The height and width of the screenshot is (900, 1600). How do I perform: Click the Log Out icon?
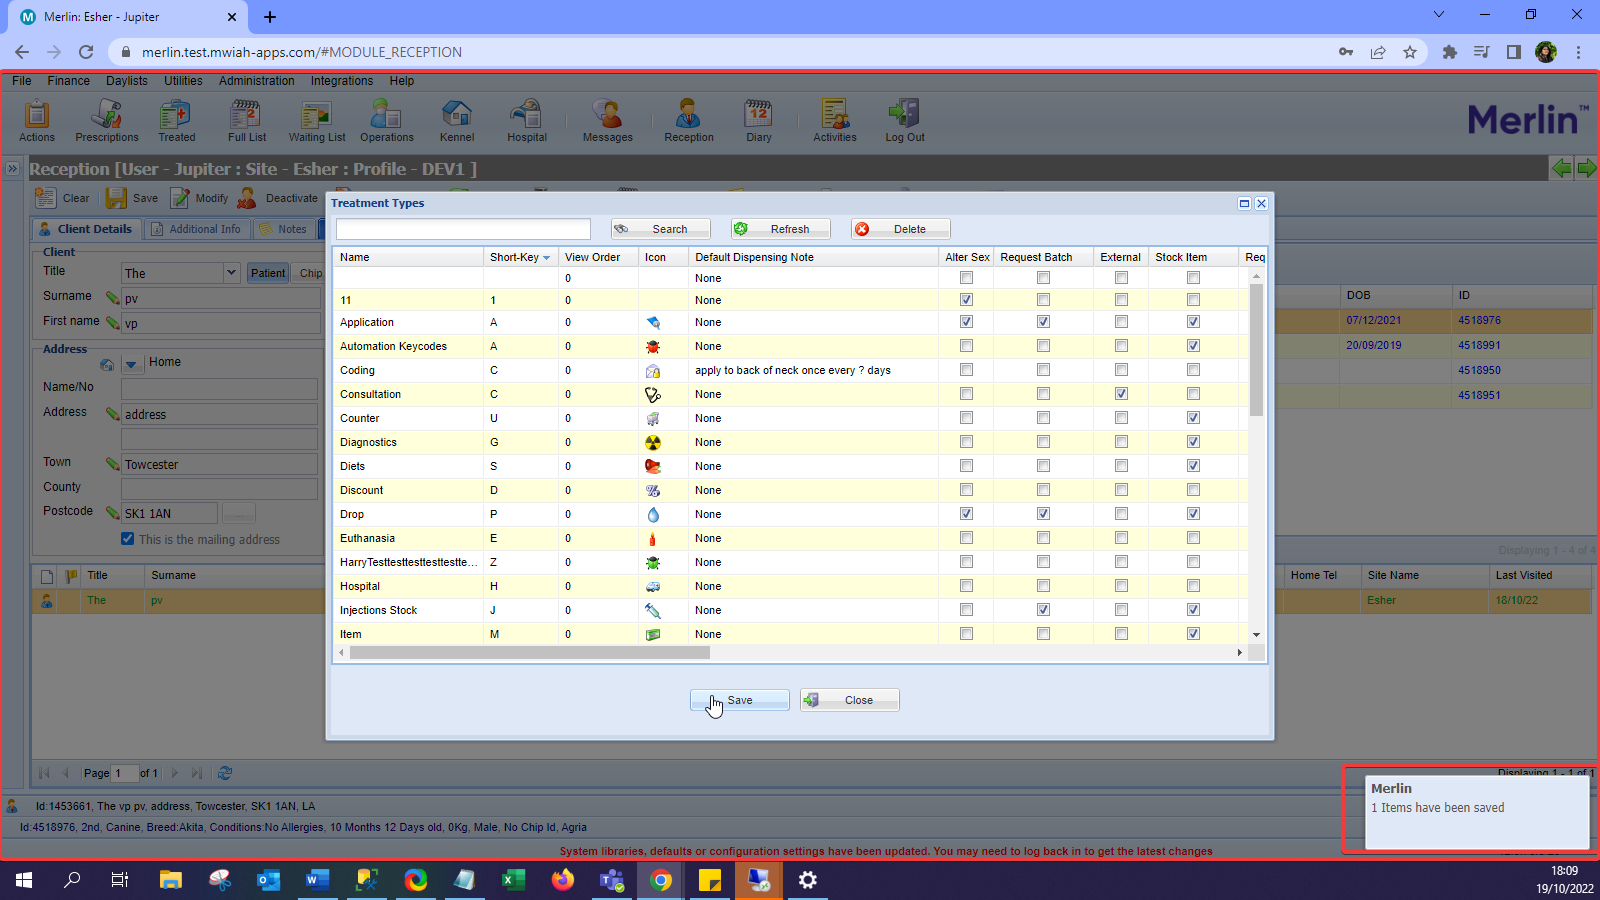coord(904,120)
